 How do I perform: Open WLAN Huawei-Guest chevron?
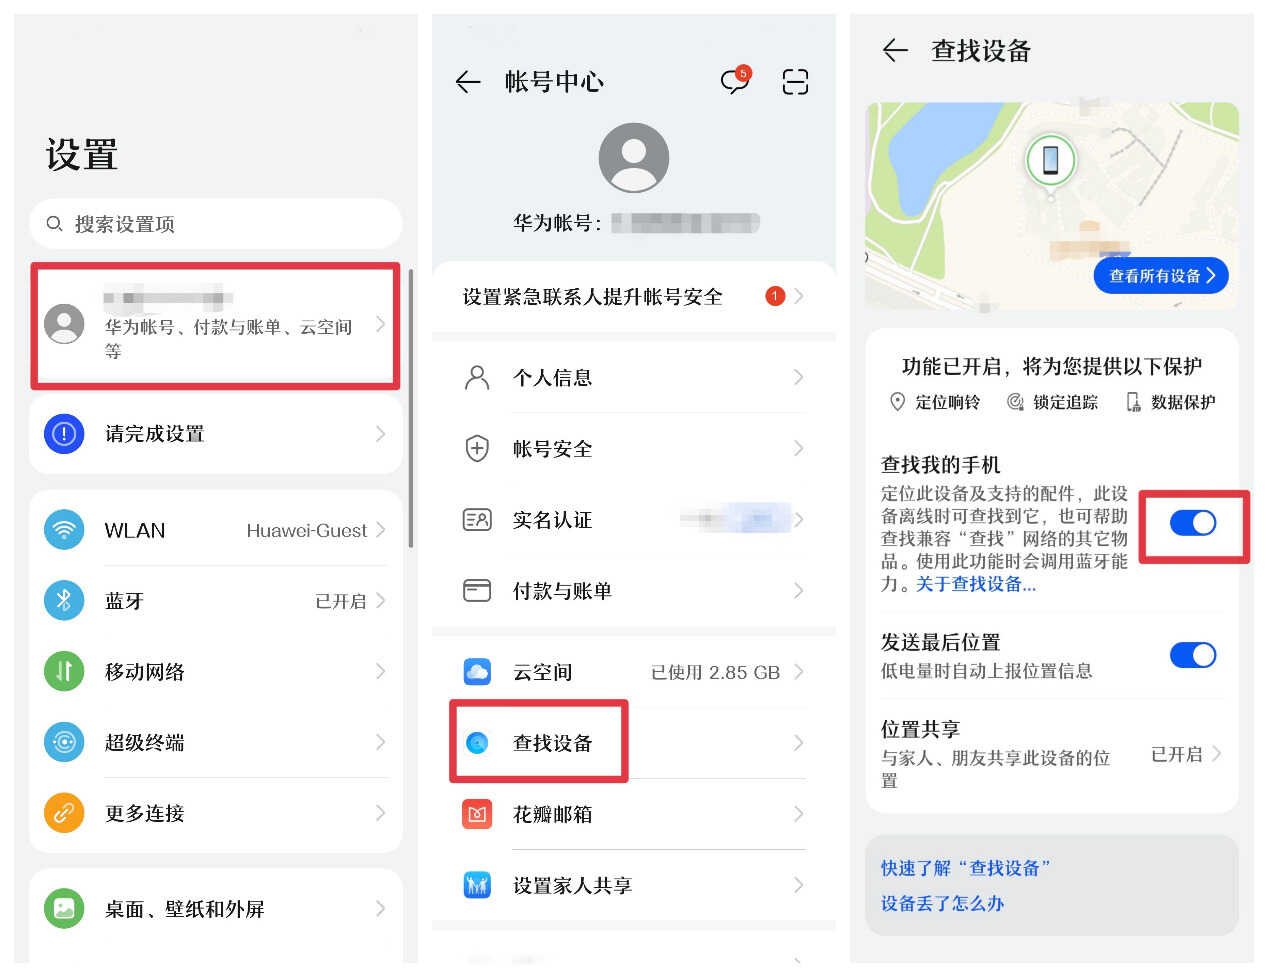coord(380,530)
